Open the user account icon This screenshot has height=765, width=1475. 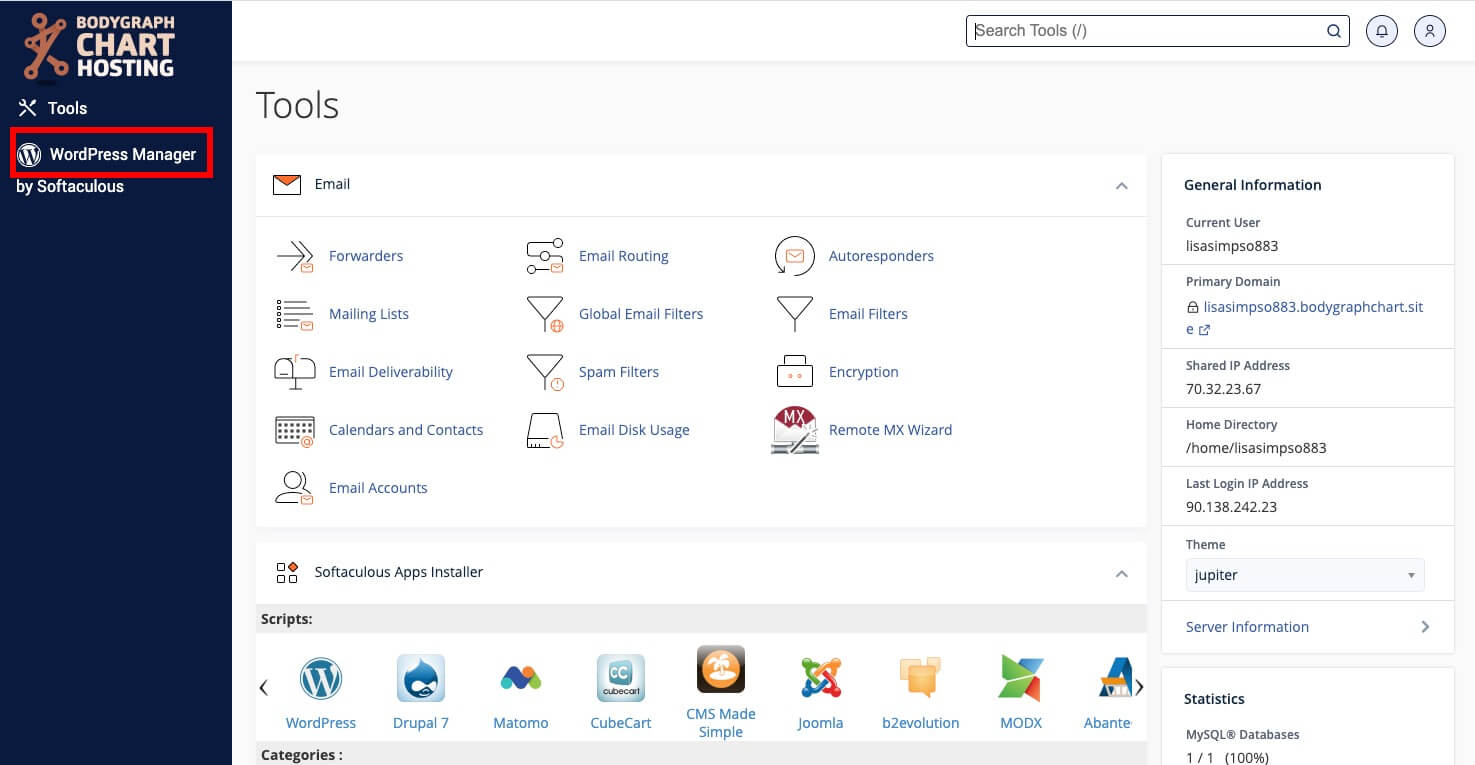coord(1430,31)
